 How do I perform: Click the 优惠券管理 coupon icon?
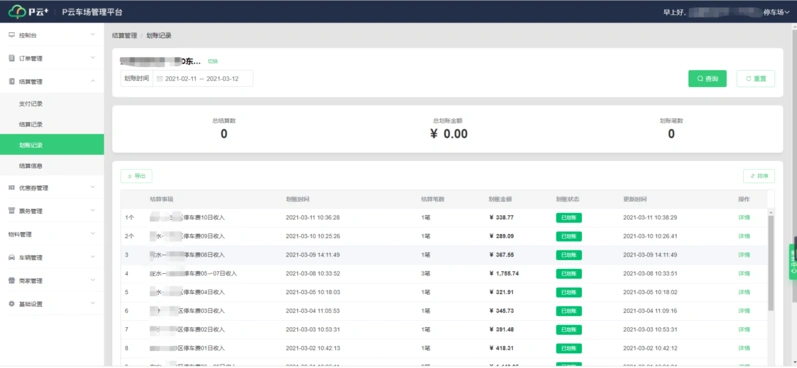(12, 188)
